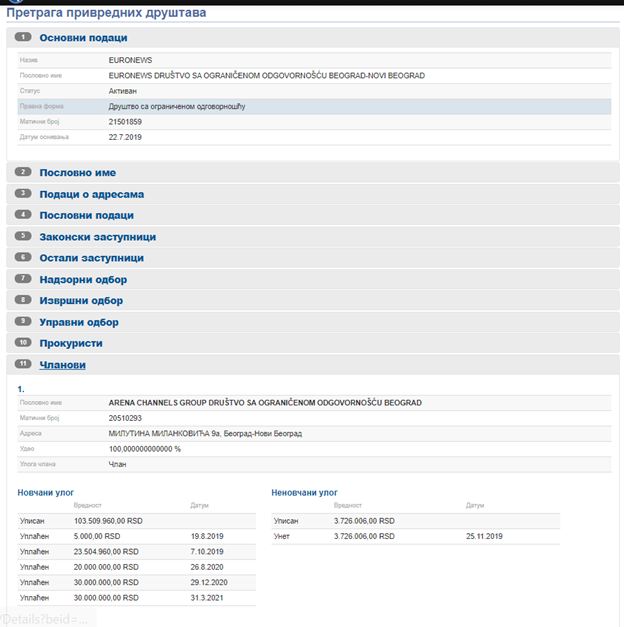
Task: Click number badge 11 beside Чланови
Action: [23, 364]
